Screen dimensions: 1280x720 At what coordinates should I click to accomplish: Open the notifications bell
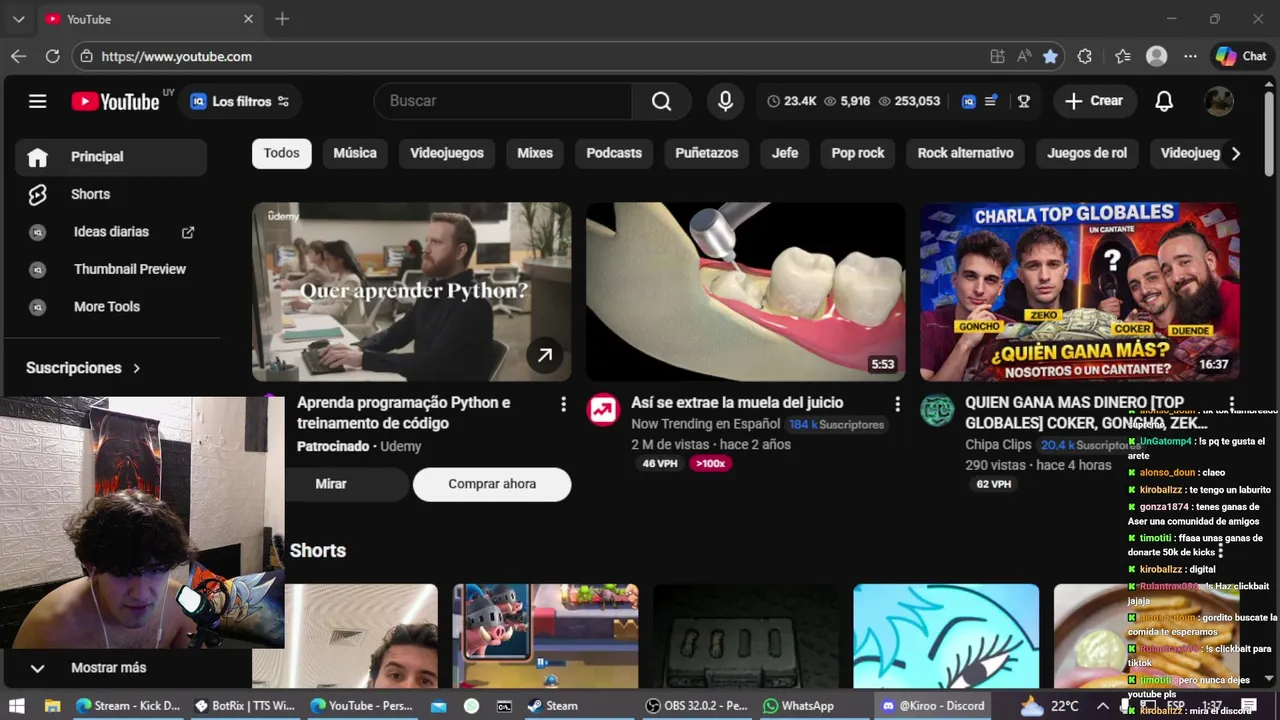pos(1164,101)
